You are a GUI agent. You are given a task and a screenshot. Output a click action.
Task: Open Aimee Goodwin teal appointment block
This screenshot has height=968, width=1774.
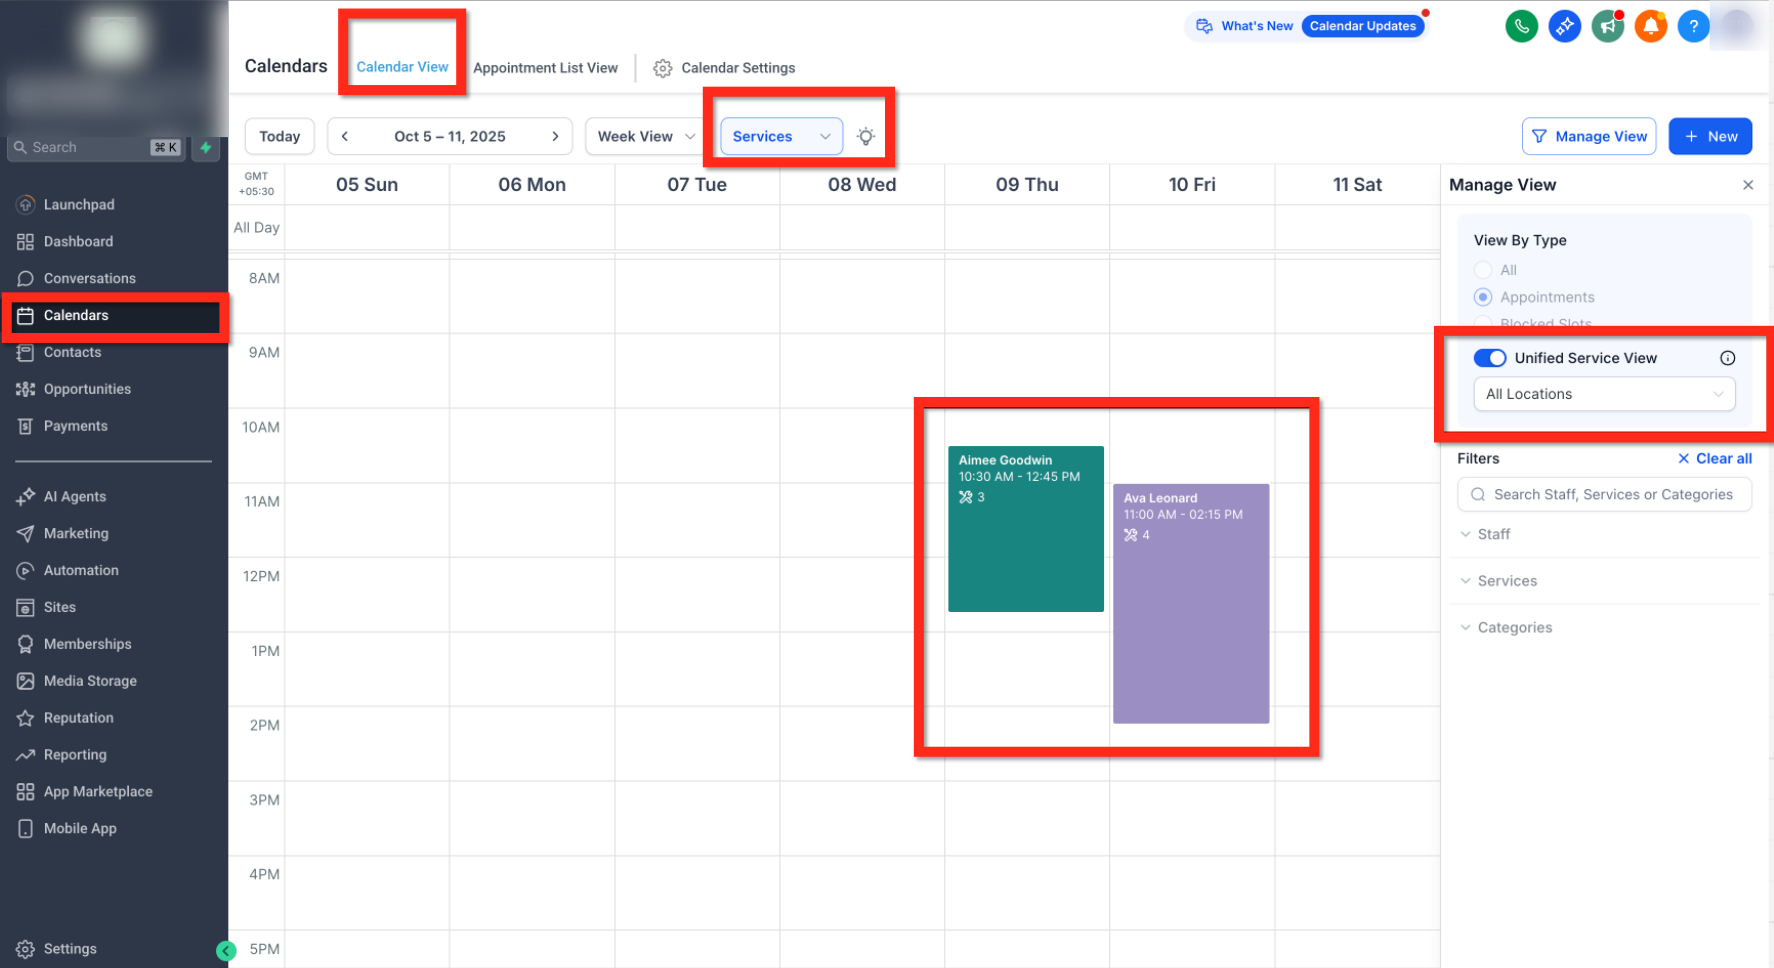tap(1026, 528)
